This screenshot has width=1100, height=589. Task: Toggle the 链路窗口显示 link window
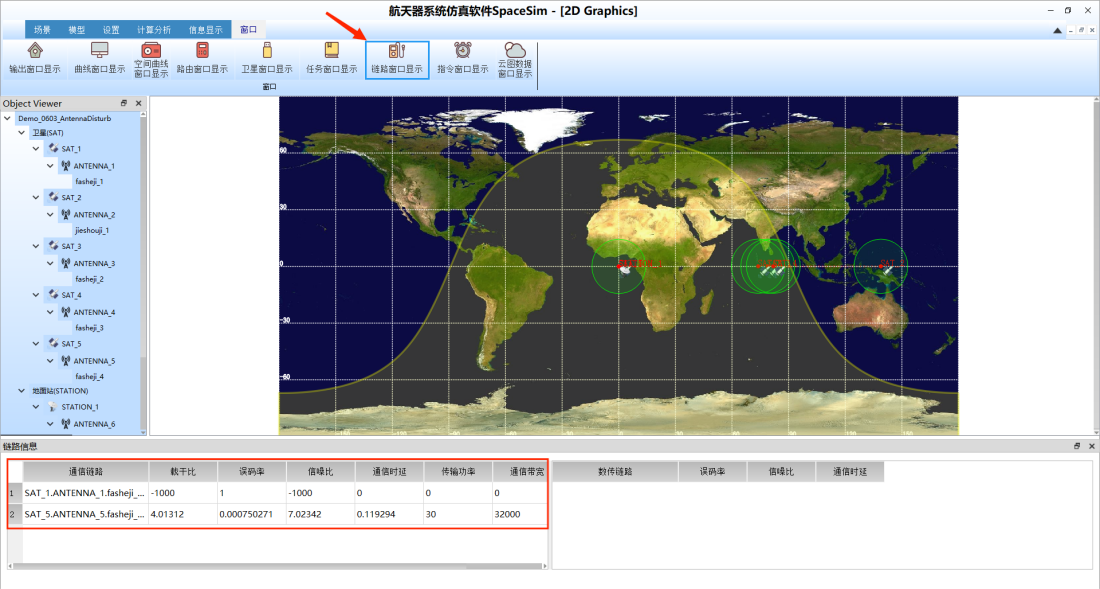[397, 60]
